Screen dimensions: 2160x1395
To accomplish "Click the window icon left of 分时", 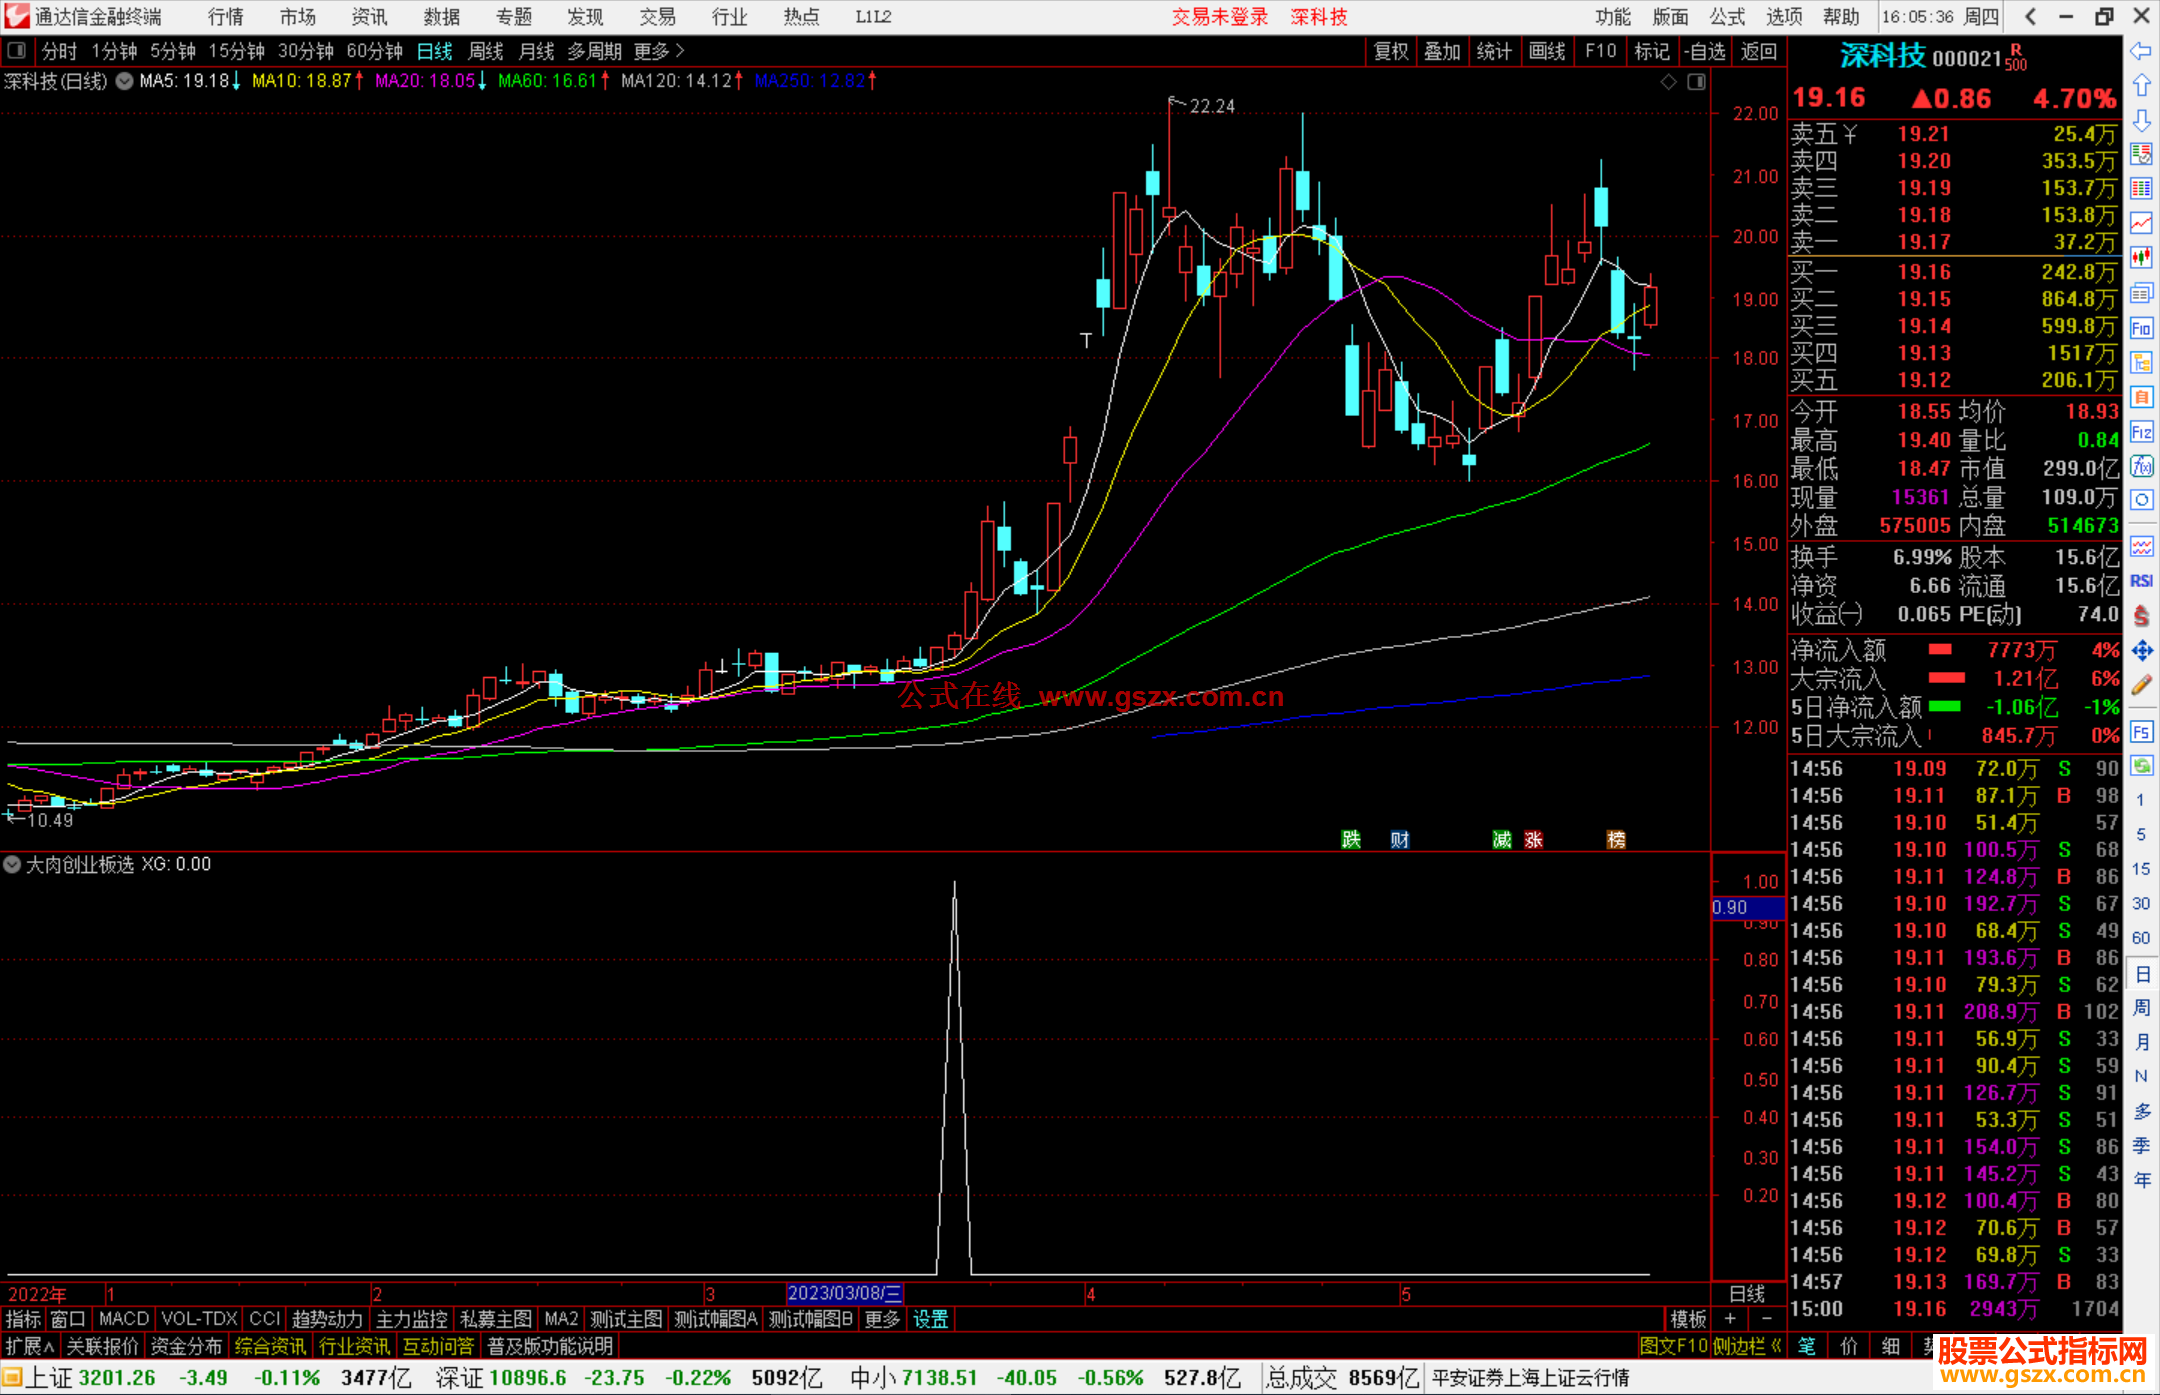I will (x=17, y=51).
